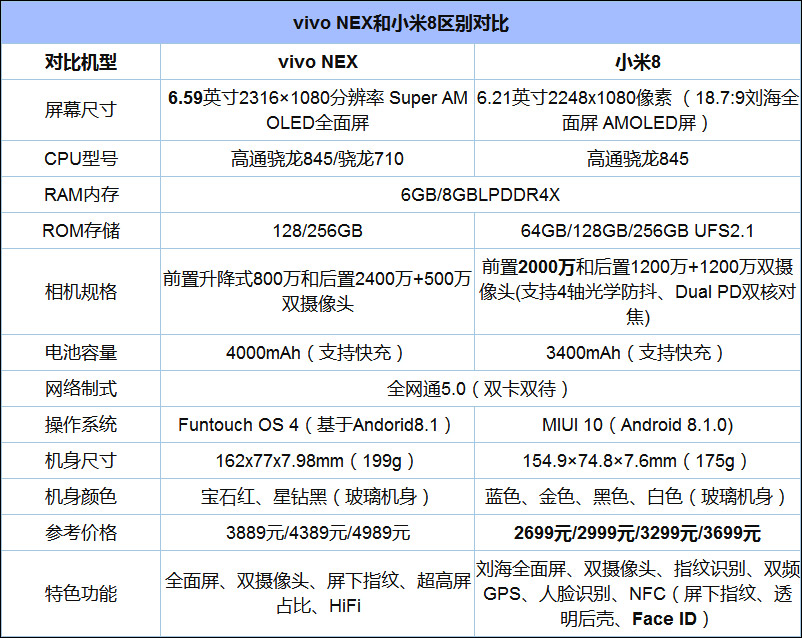
Task: Click 小米8 screen spec '6.21英寸2248x1080像素'
Action: tap(637, 110)
